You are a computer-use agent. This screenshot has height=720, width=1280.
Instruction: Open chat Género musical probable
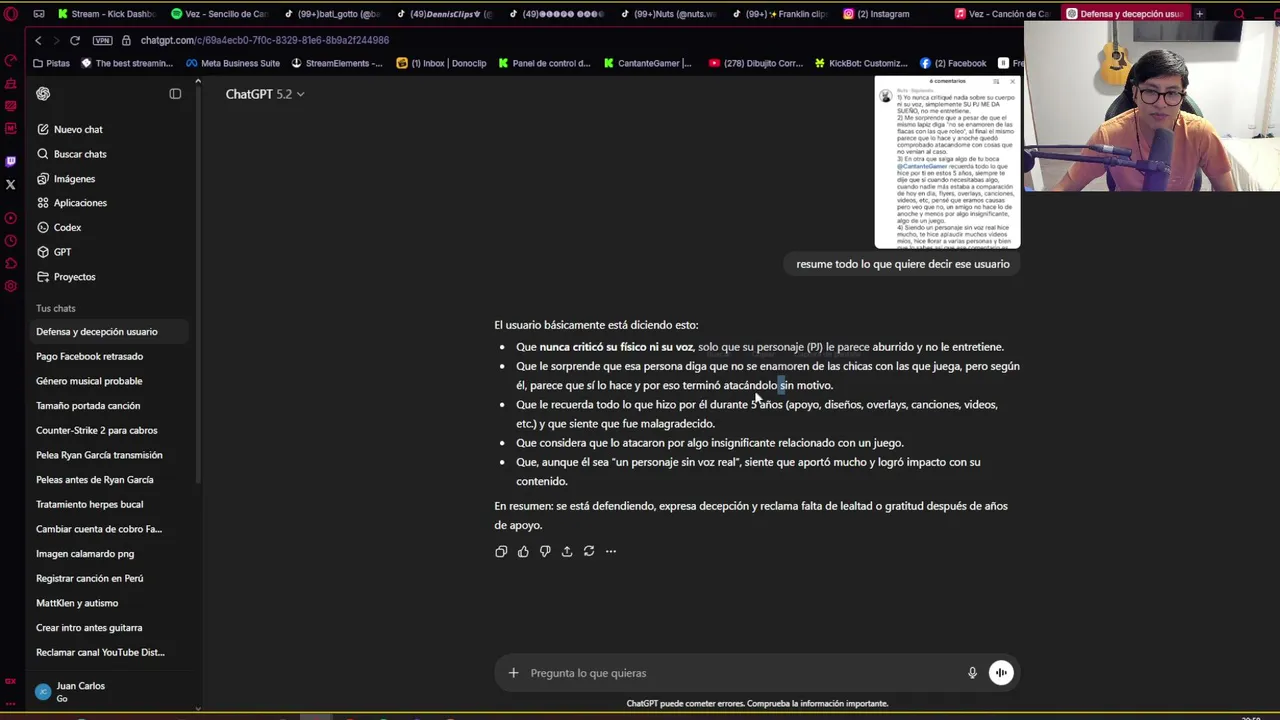(x=89, y=381)
